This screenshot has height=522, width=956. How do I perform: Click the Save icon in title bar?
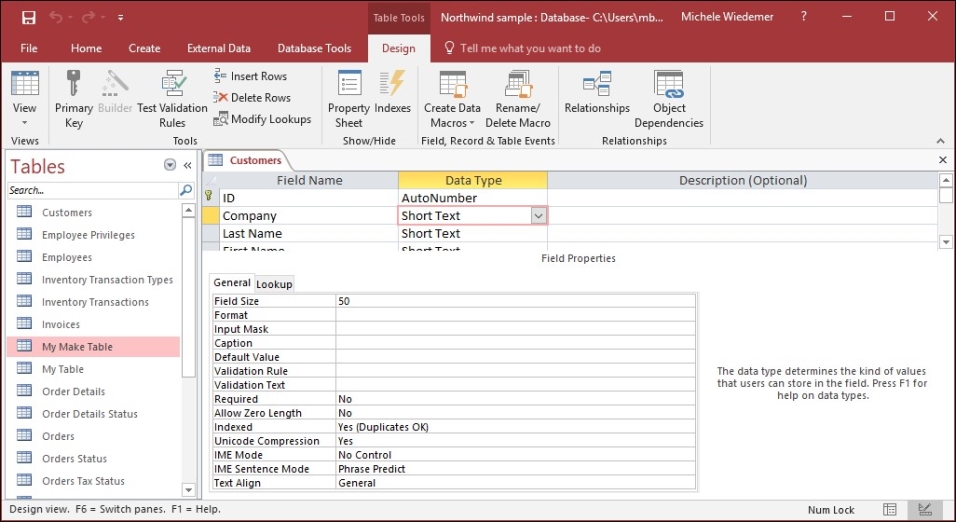coord(28,18)
